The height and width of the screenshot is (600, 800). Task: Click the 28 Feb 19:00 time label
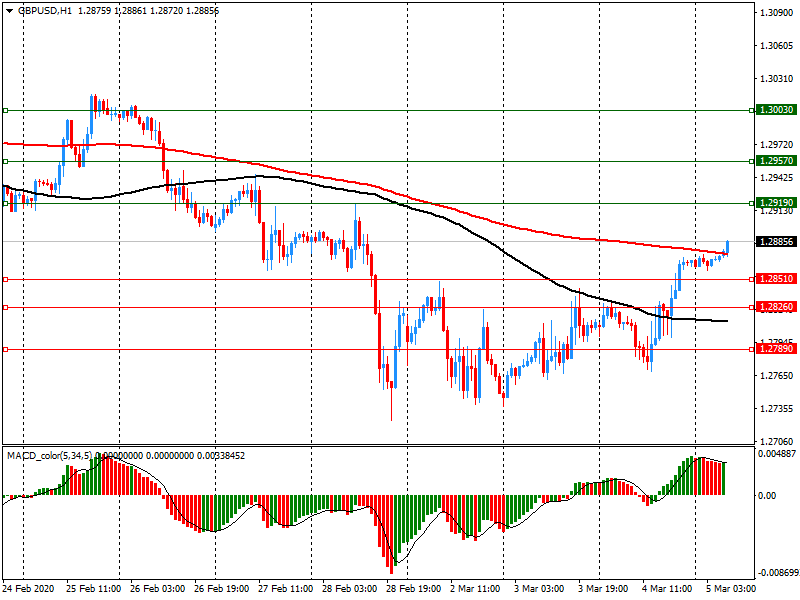point(413,588)
